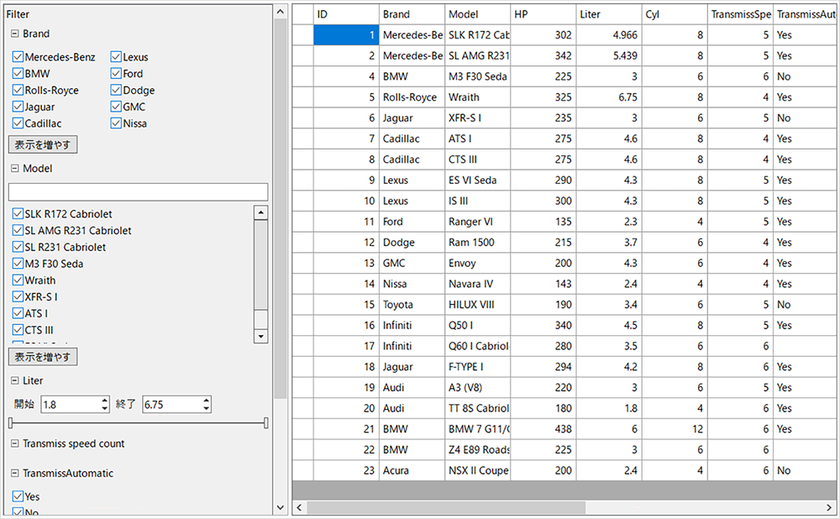The width and height of the screenshot is (840, 519).
Task: Click the Model search text box
Action: click(138, 192)
